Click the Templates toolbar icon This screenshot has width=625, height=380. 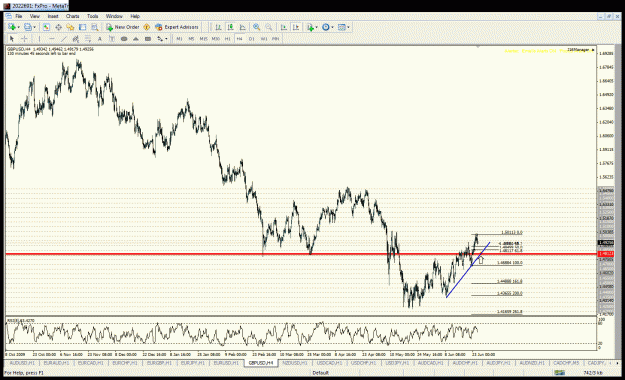click(x=342, y=27)
